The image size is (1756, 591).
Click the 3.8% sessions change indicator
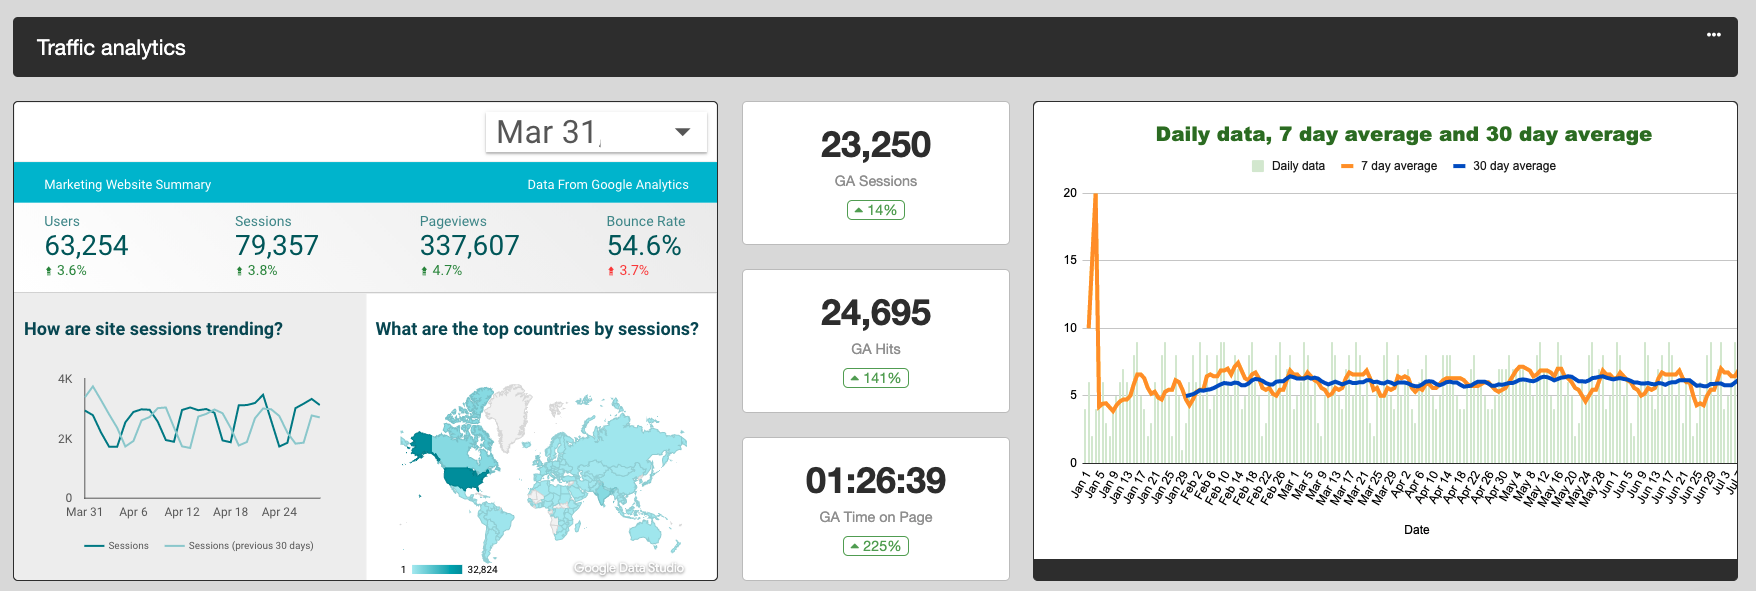[257, 271]
